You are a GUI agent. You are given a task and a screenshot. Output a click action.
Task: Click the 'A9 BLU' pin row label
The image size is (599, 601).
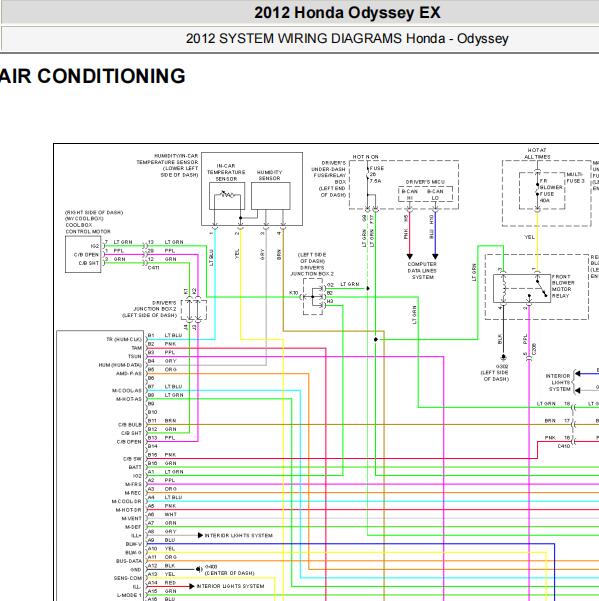click(x=162, y=540)
